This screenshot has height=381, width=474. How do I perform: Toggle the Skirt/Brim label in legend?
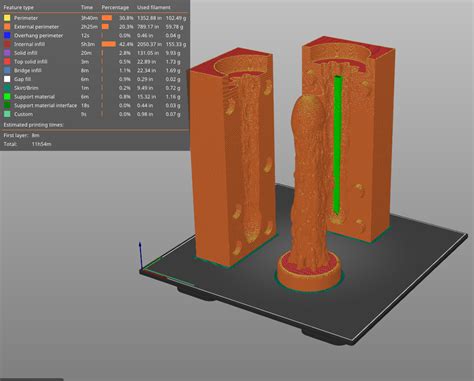coord(26,88)
